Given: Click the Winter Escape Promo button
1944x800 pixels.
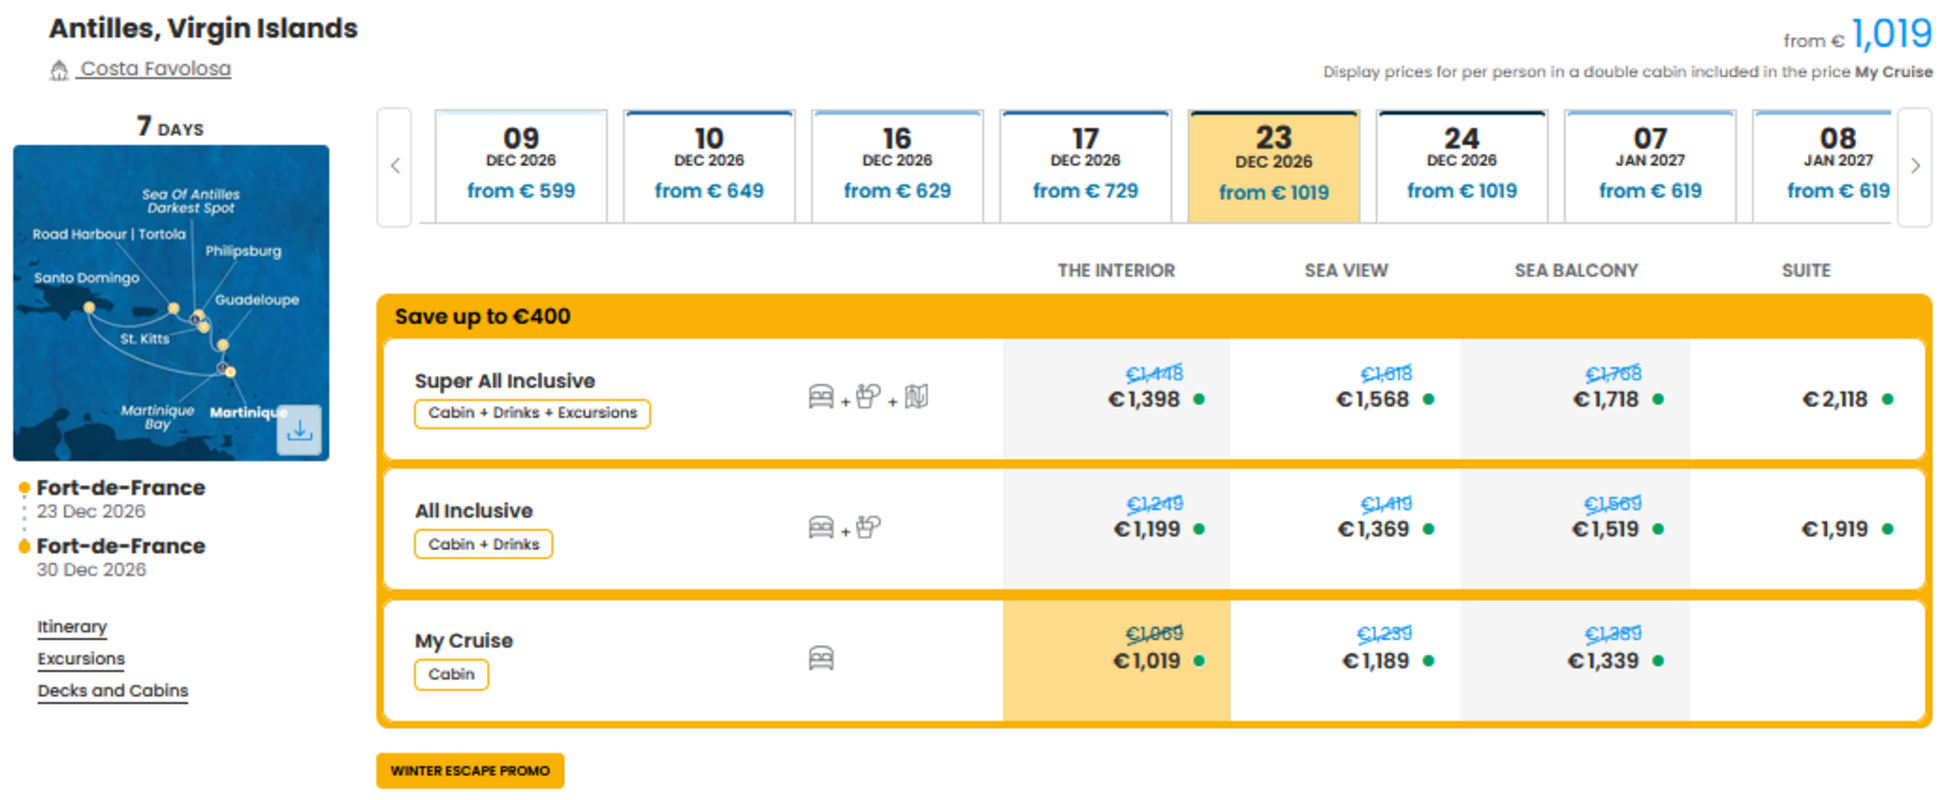Looking at the screenshot, I should point(470,771).
